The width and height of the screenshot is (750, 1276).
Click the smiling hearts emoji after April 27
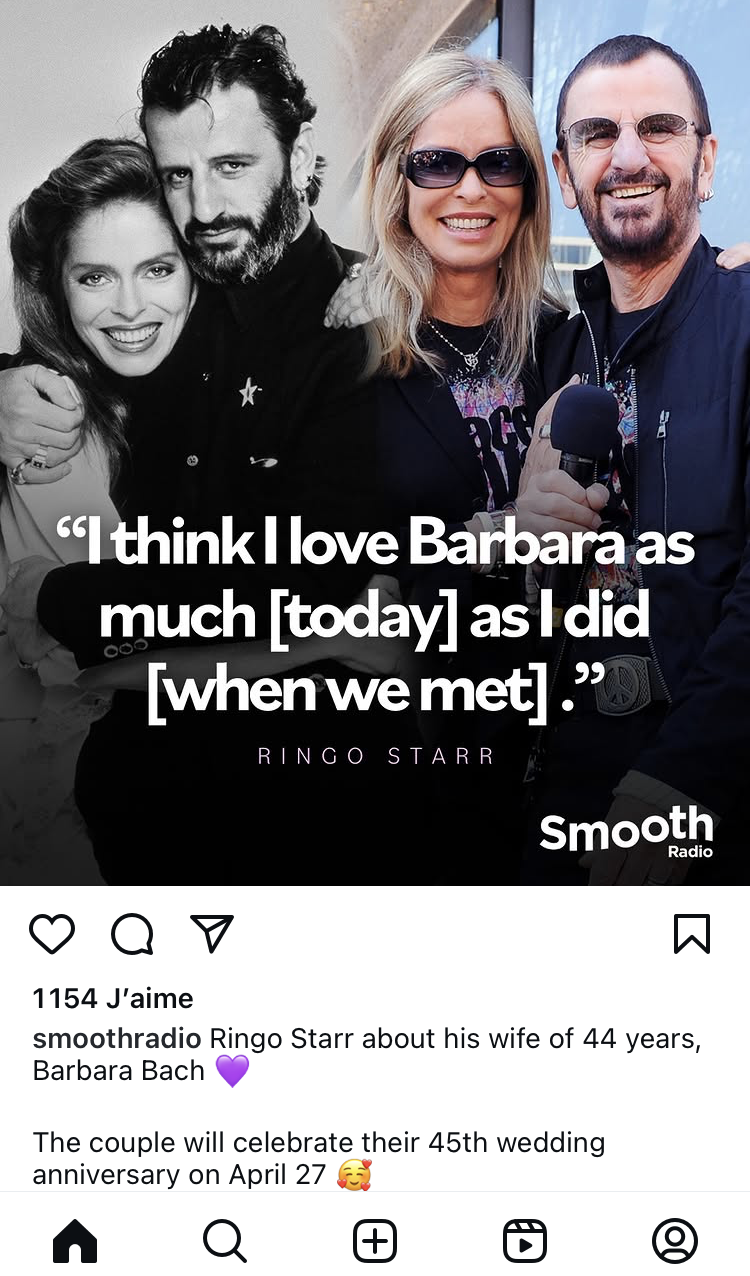point(354,1174)
